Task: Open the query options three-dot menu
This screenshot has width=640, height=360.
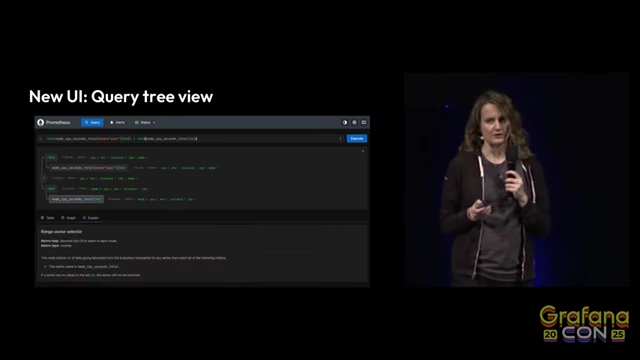Action: 340,139
